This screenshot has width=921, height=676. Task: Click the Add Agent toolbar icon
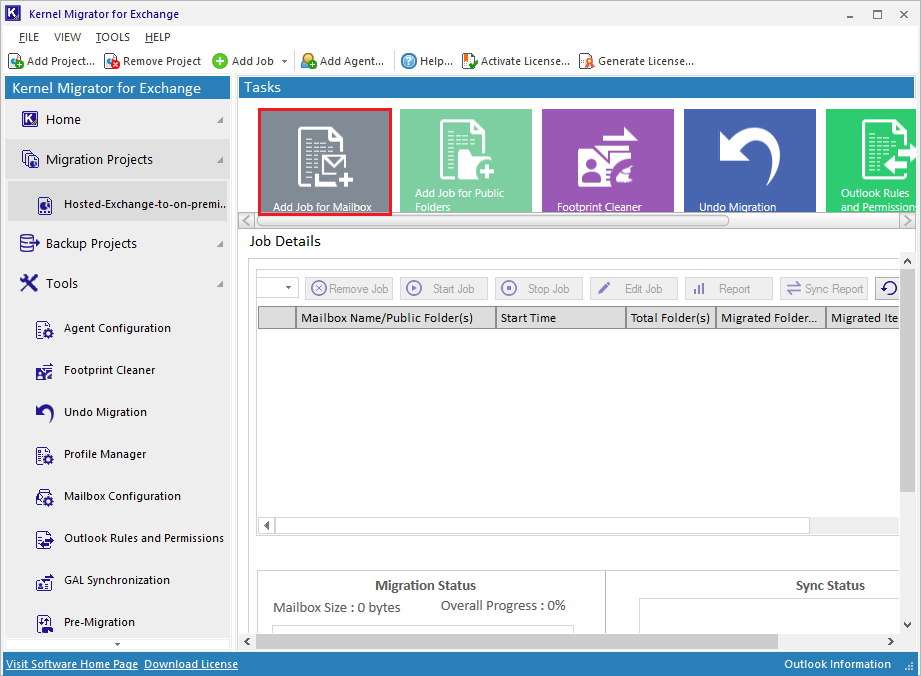308,61
